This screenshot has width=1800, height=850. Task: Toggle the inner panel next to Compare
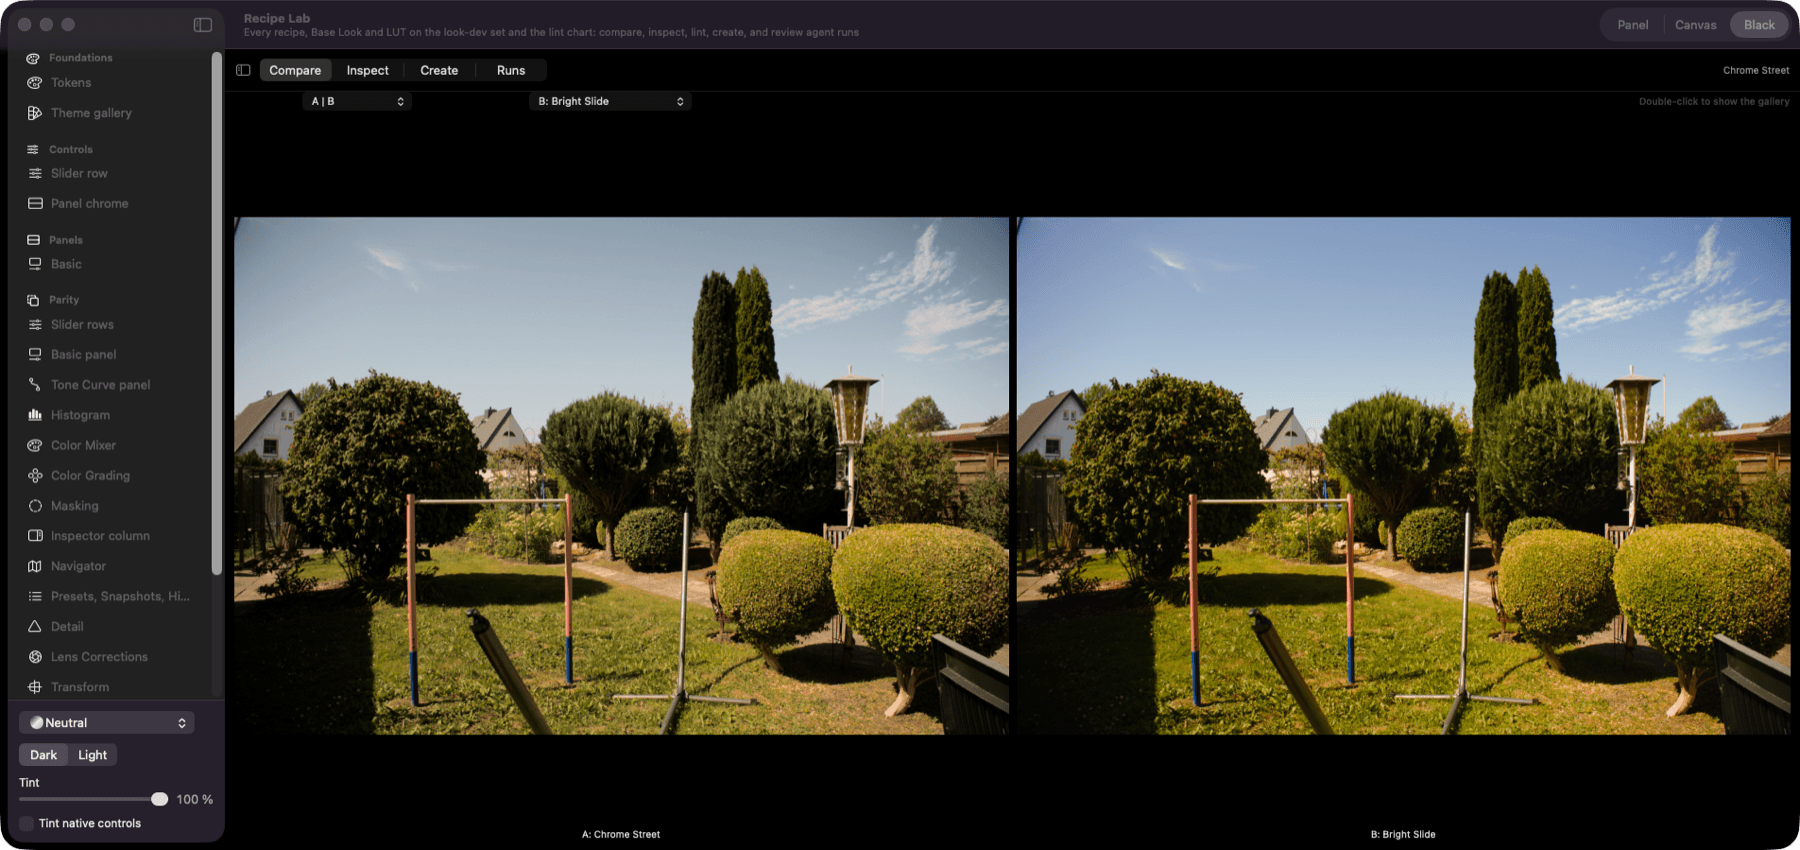click(243, 70)
